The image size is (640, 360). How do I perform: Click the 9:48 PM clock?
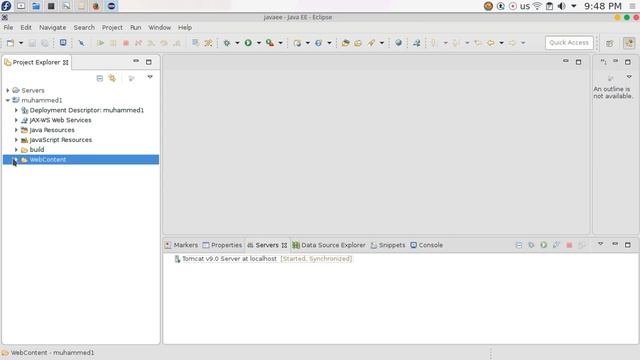602,6
